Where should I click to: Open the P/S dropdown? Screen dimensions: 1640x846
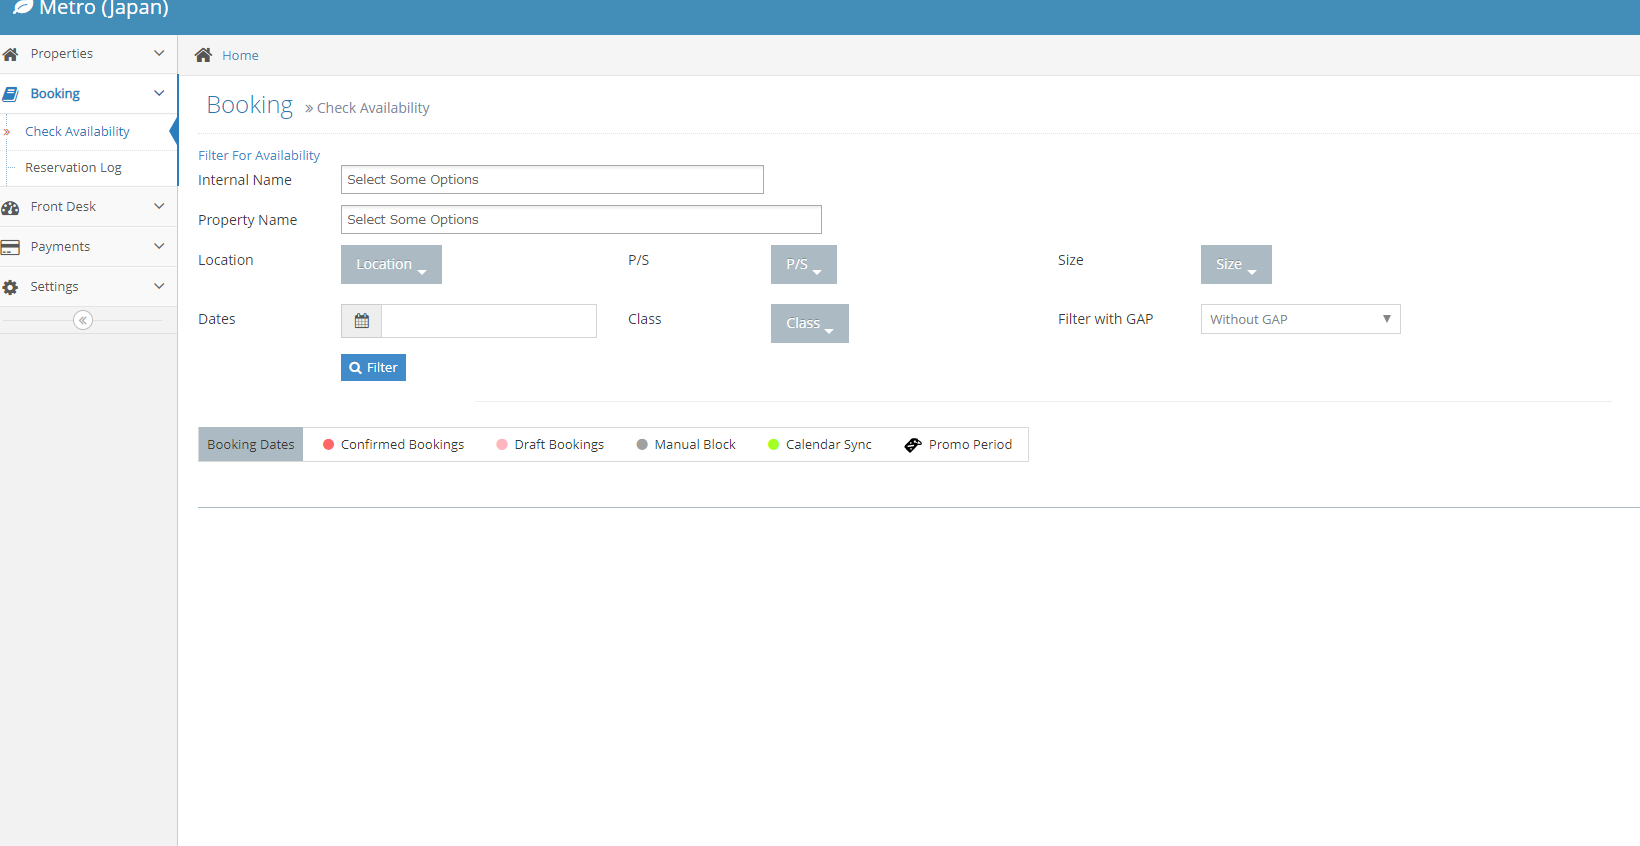coord(803,264)
